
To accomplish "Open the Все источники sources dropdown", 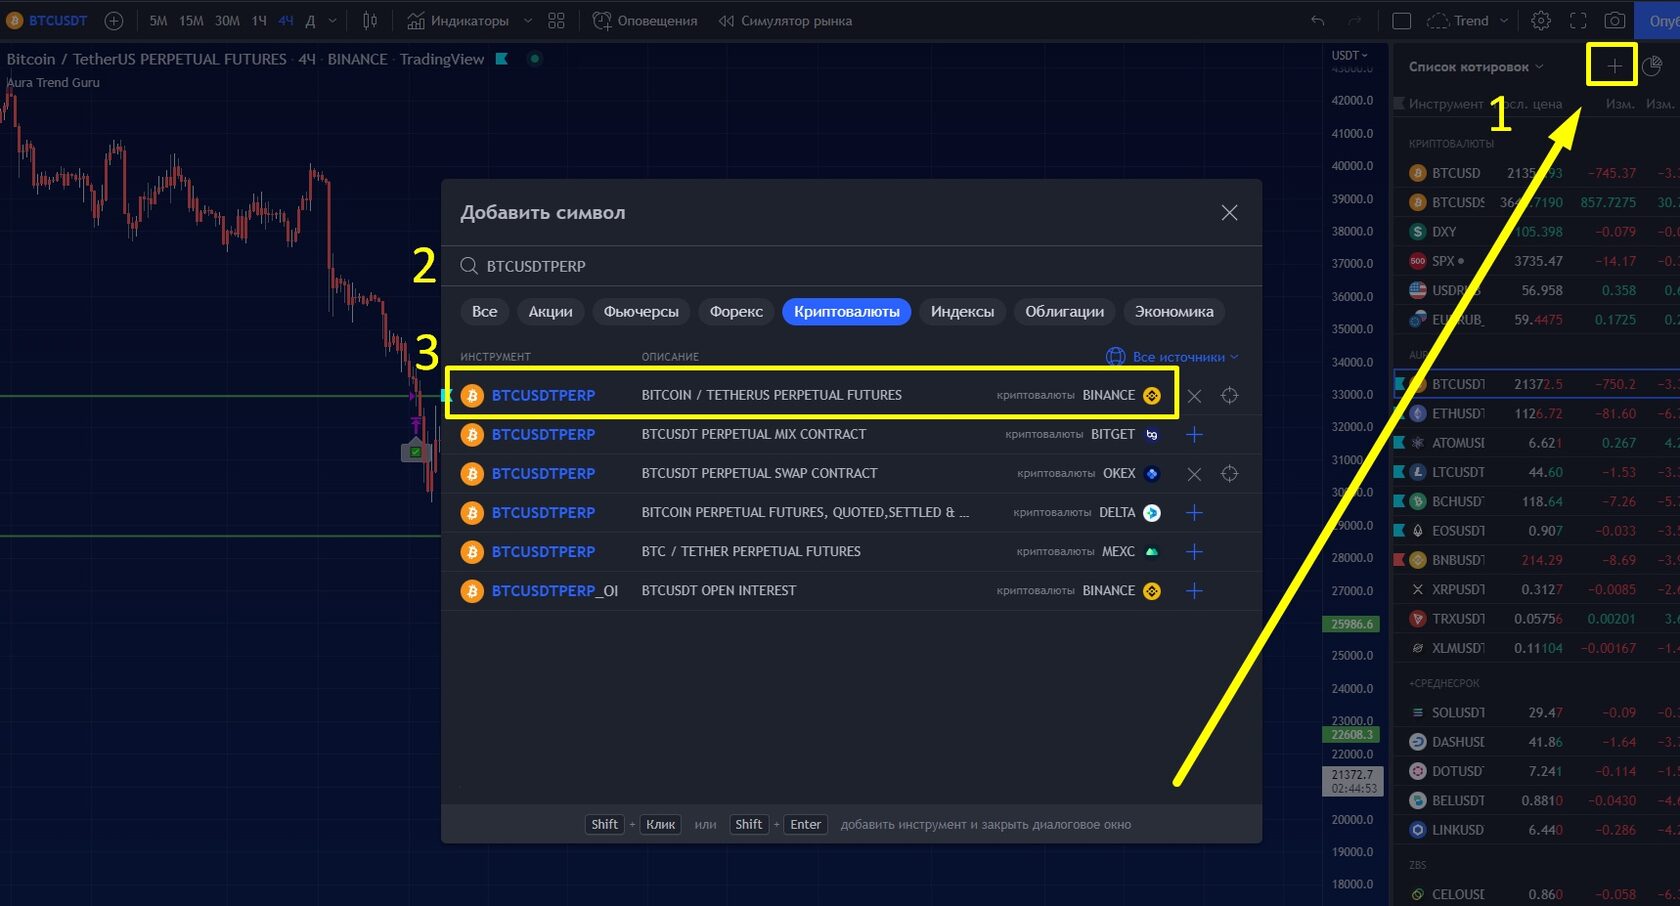I will coord(1172,357).
